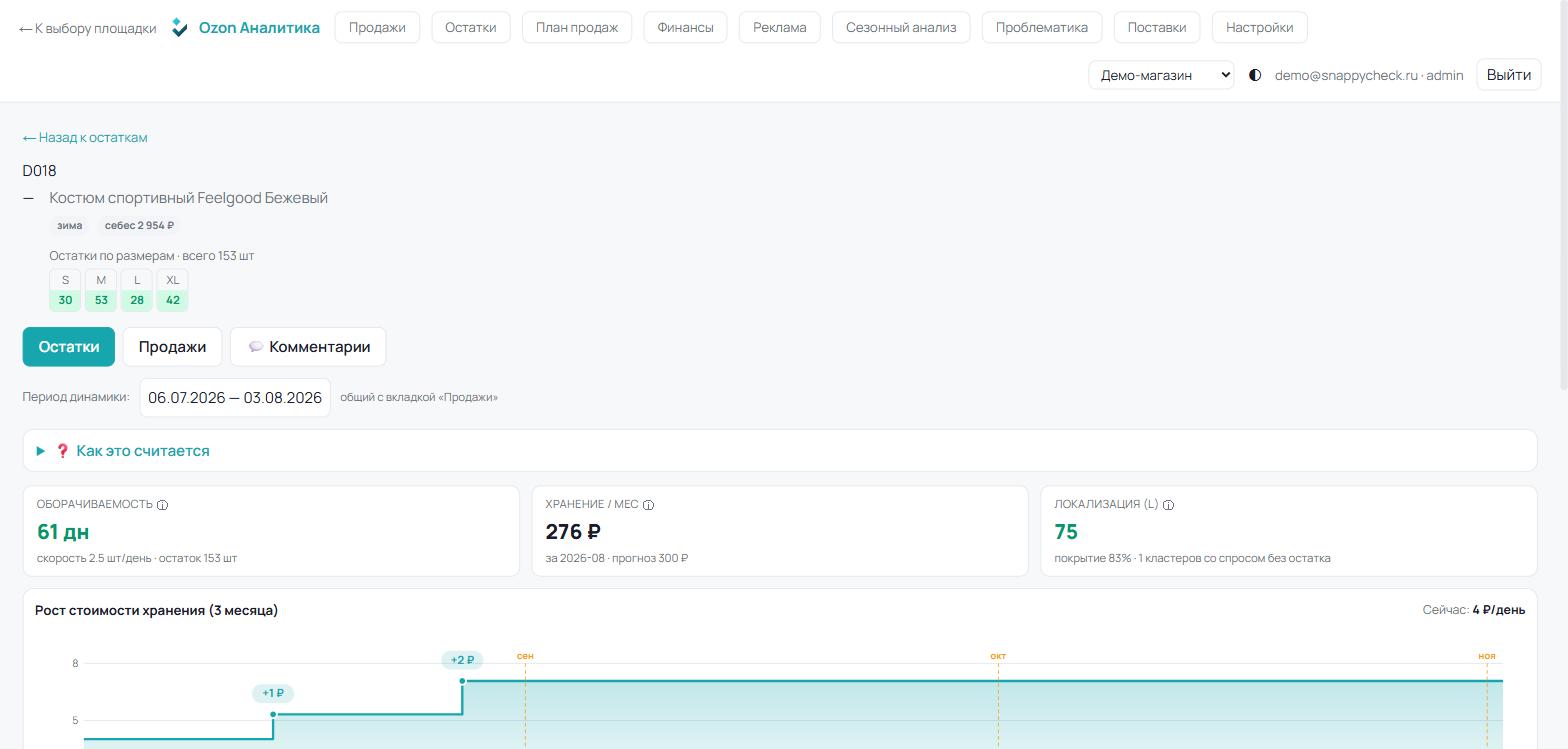The width and height of the screenshot is (1568, 749).
Task: Switch to the Продажи product tab
Action: (172, 347)
